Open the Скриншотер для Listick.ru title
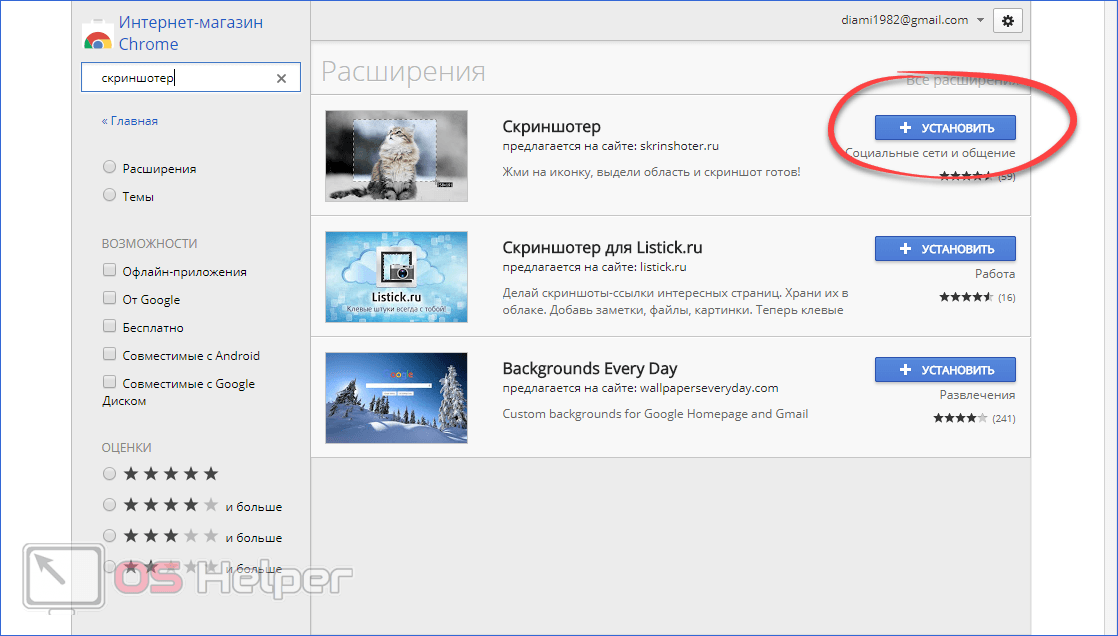 (602, 247)
